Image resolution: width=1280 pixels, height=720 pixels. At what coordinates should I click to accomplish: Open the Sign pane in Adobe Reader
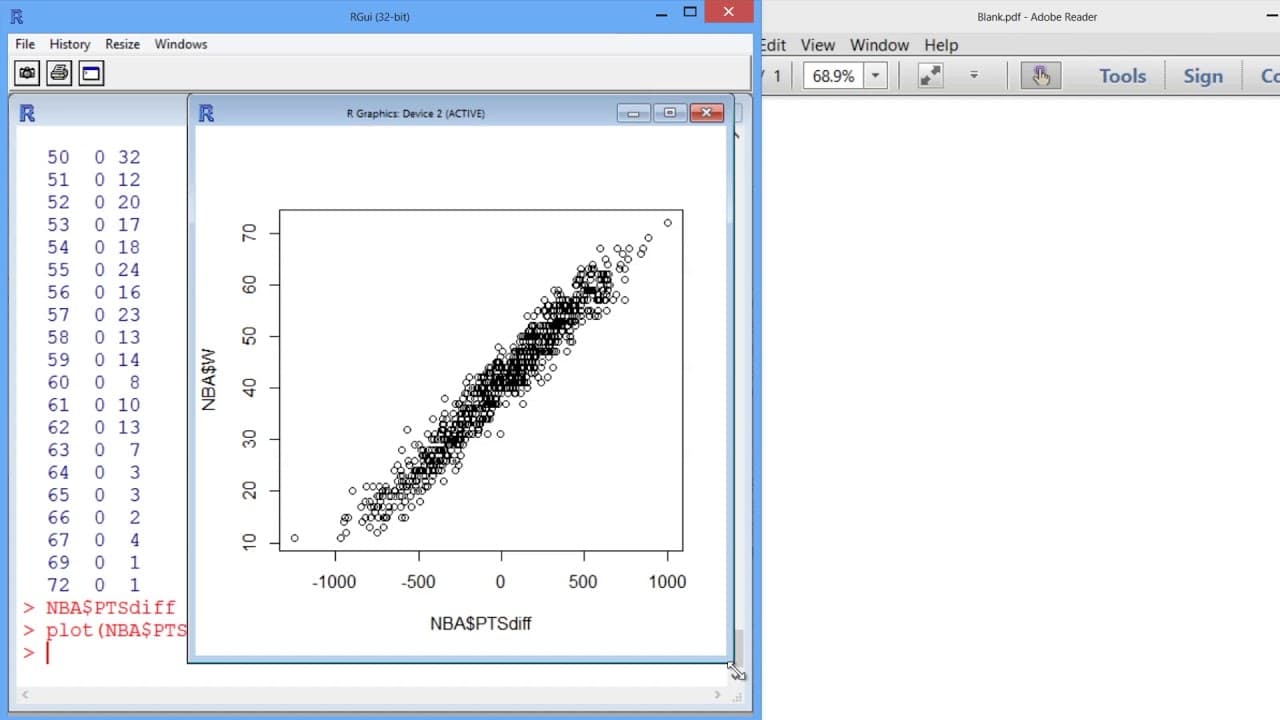tap(1203, 76)
